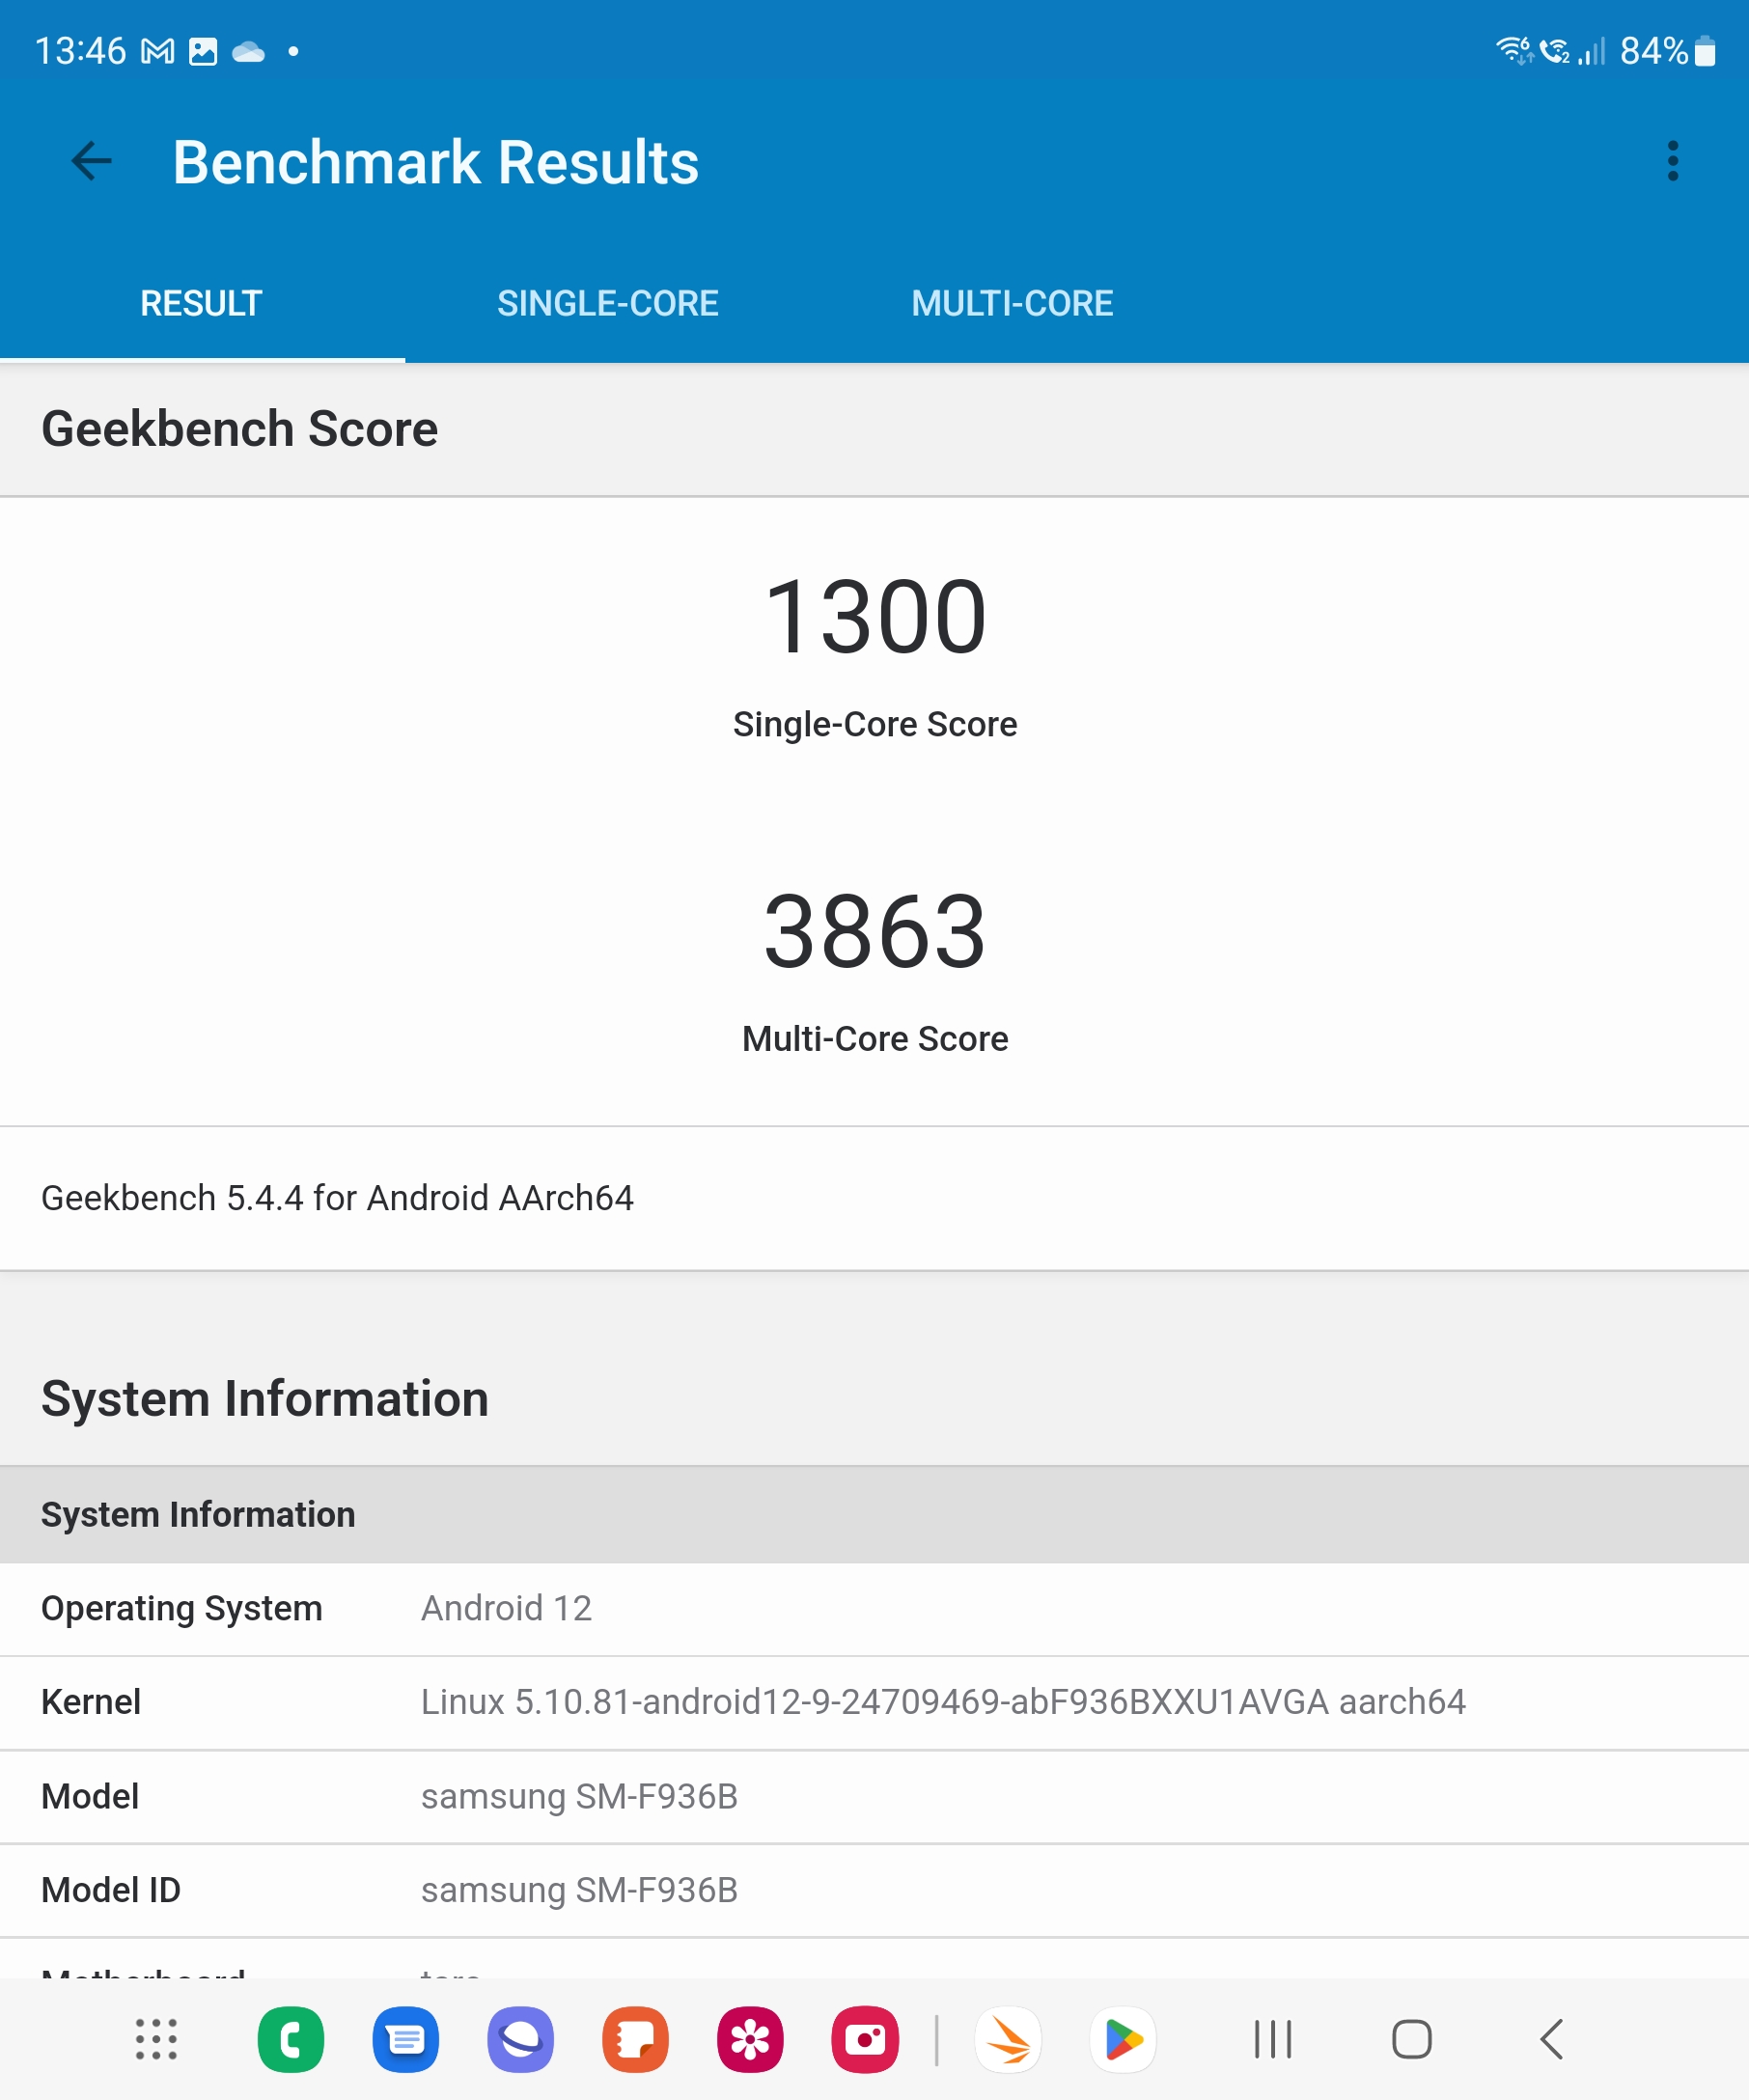
Task: Tap the image notification icon
Action: pos(203,51)
